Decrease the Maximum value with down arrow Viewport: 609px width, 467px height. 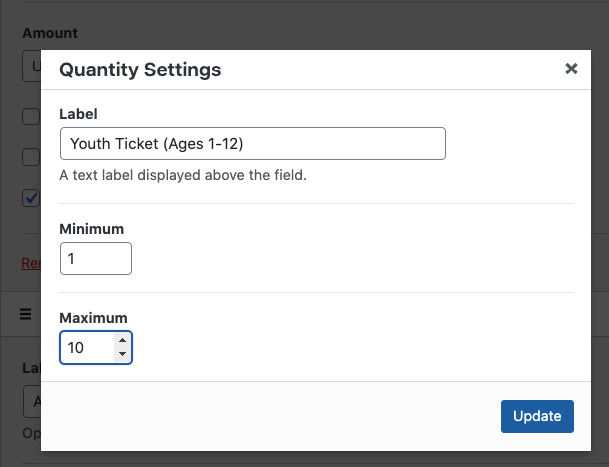coord(122,354)
